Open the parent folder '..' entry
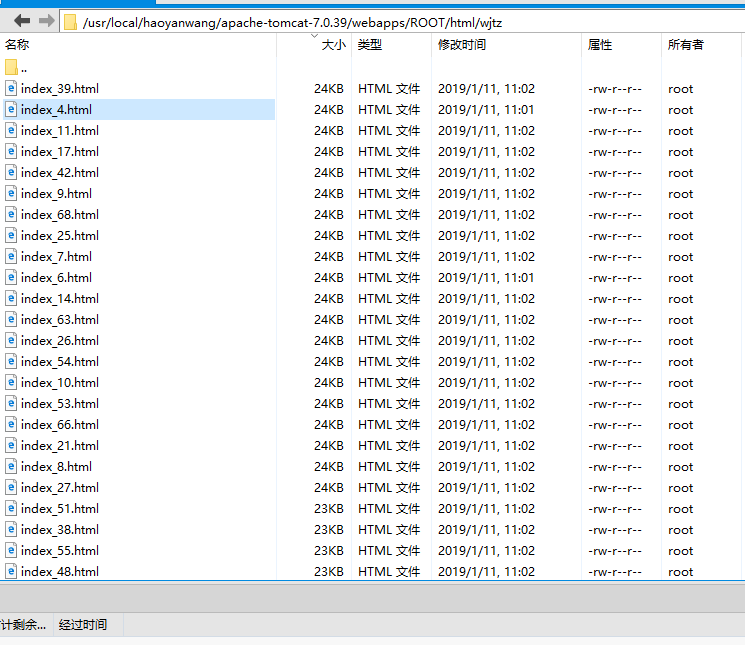Screen dimensions: 745x645 16,67
